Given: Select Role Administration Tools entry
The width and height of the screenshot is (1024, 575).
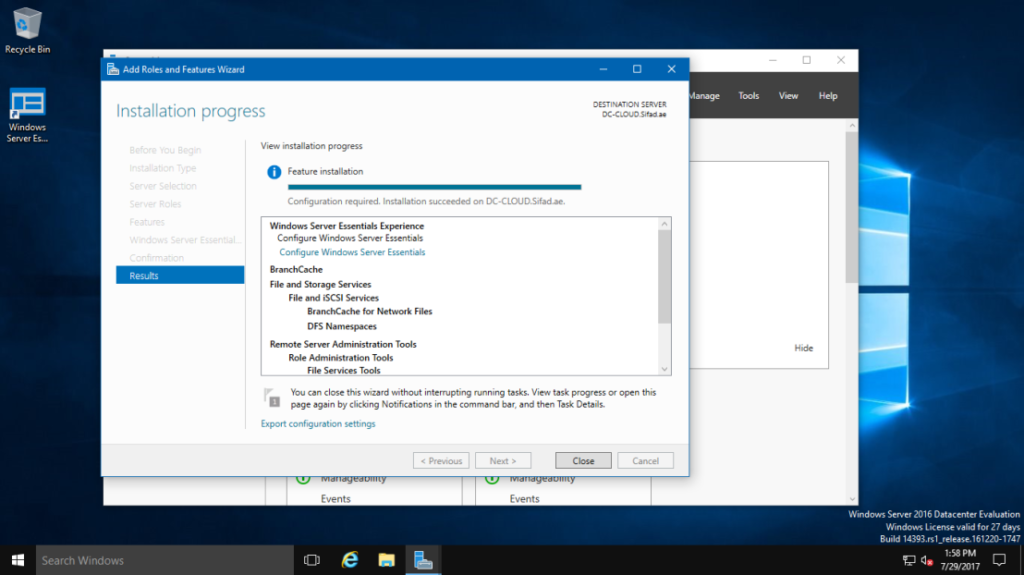Looking at the screenshot, I should pos(340,357).
